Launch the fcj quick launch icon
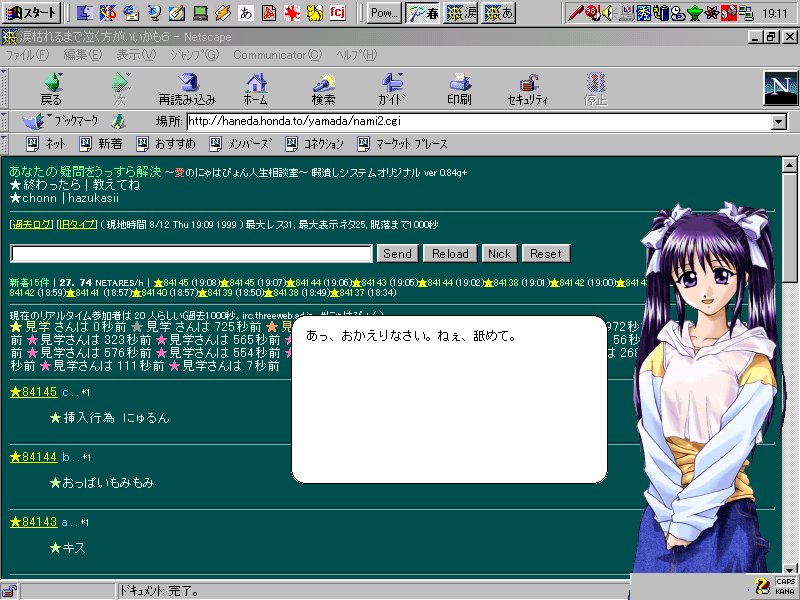The image size is (800, 600). point(337,12)
